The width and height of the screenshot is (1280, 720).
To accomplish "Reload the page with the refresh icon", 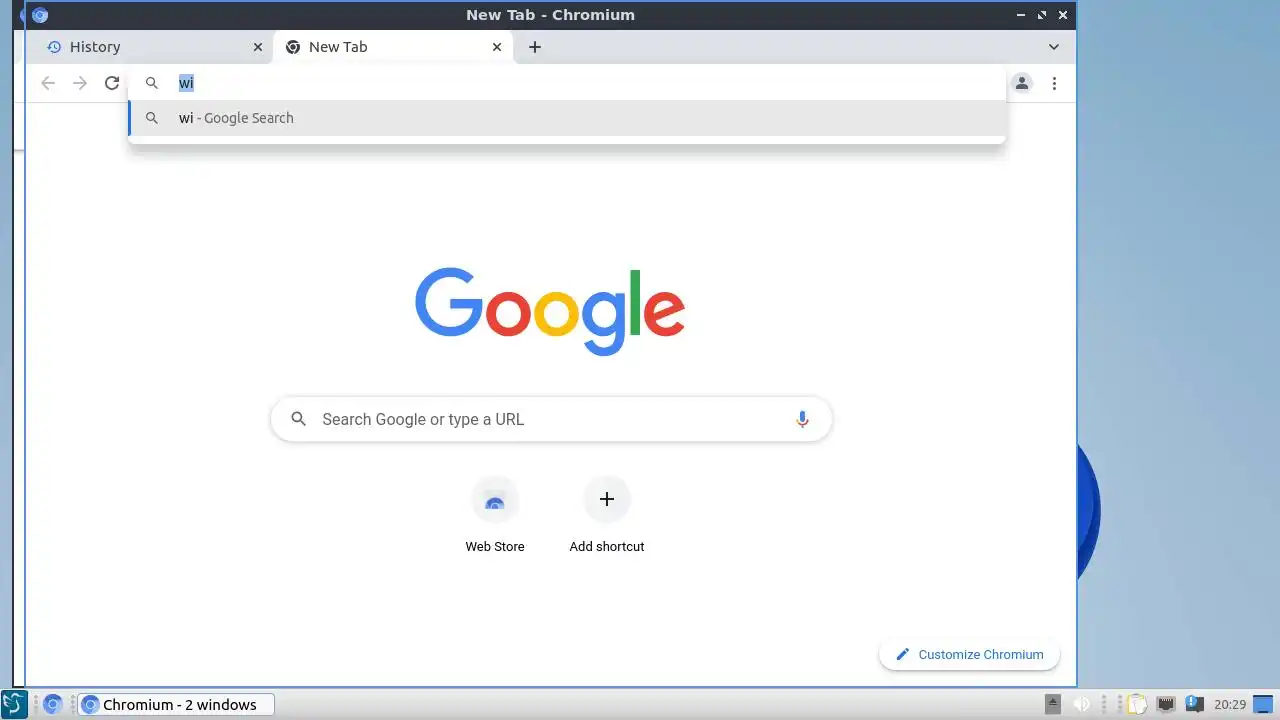I will coord(112,83).
